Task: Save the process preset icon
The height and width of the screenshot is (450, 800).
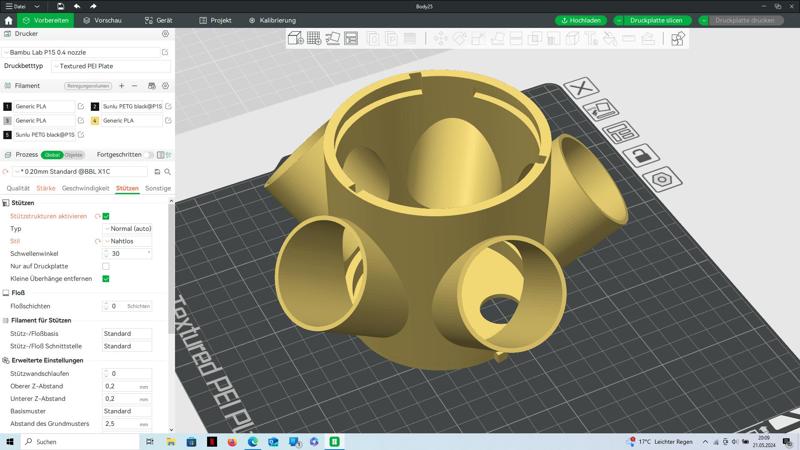Action: [x=157, y=172]
